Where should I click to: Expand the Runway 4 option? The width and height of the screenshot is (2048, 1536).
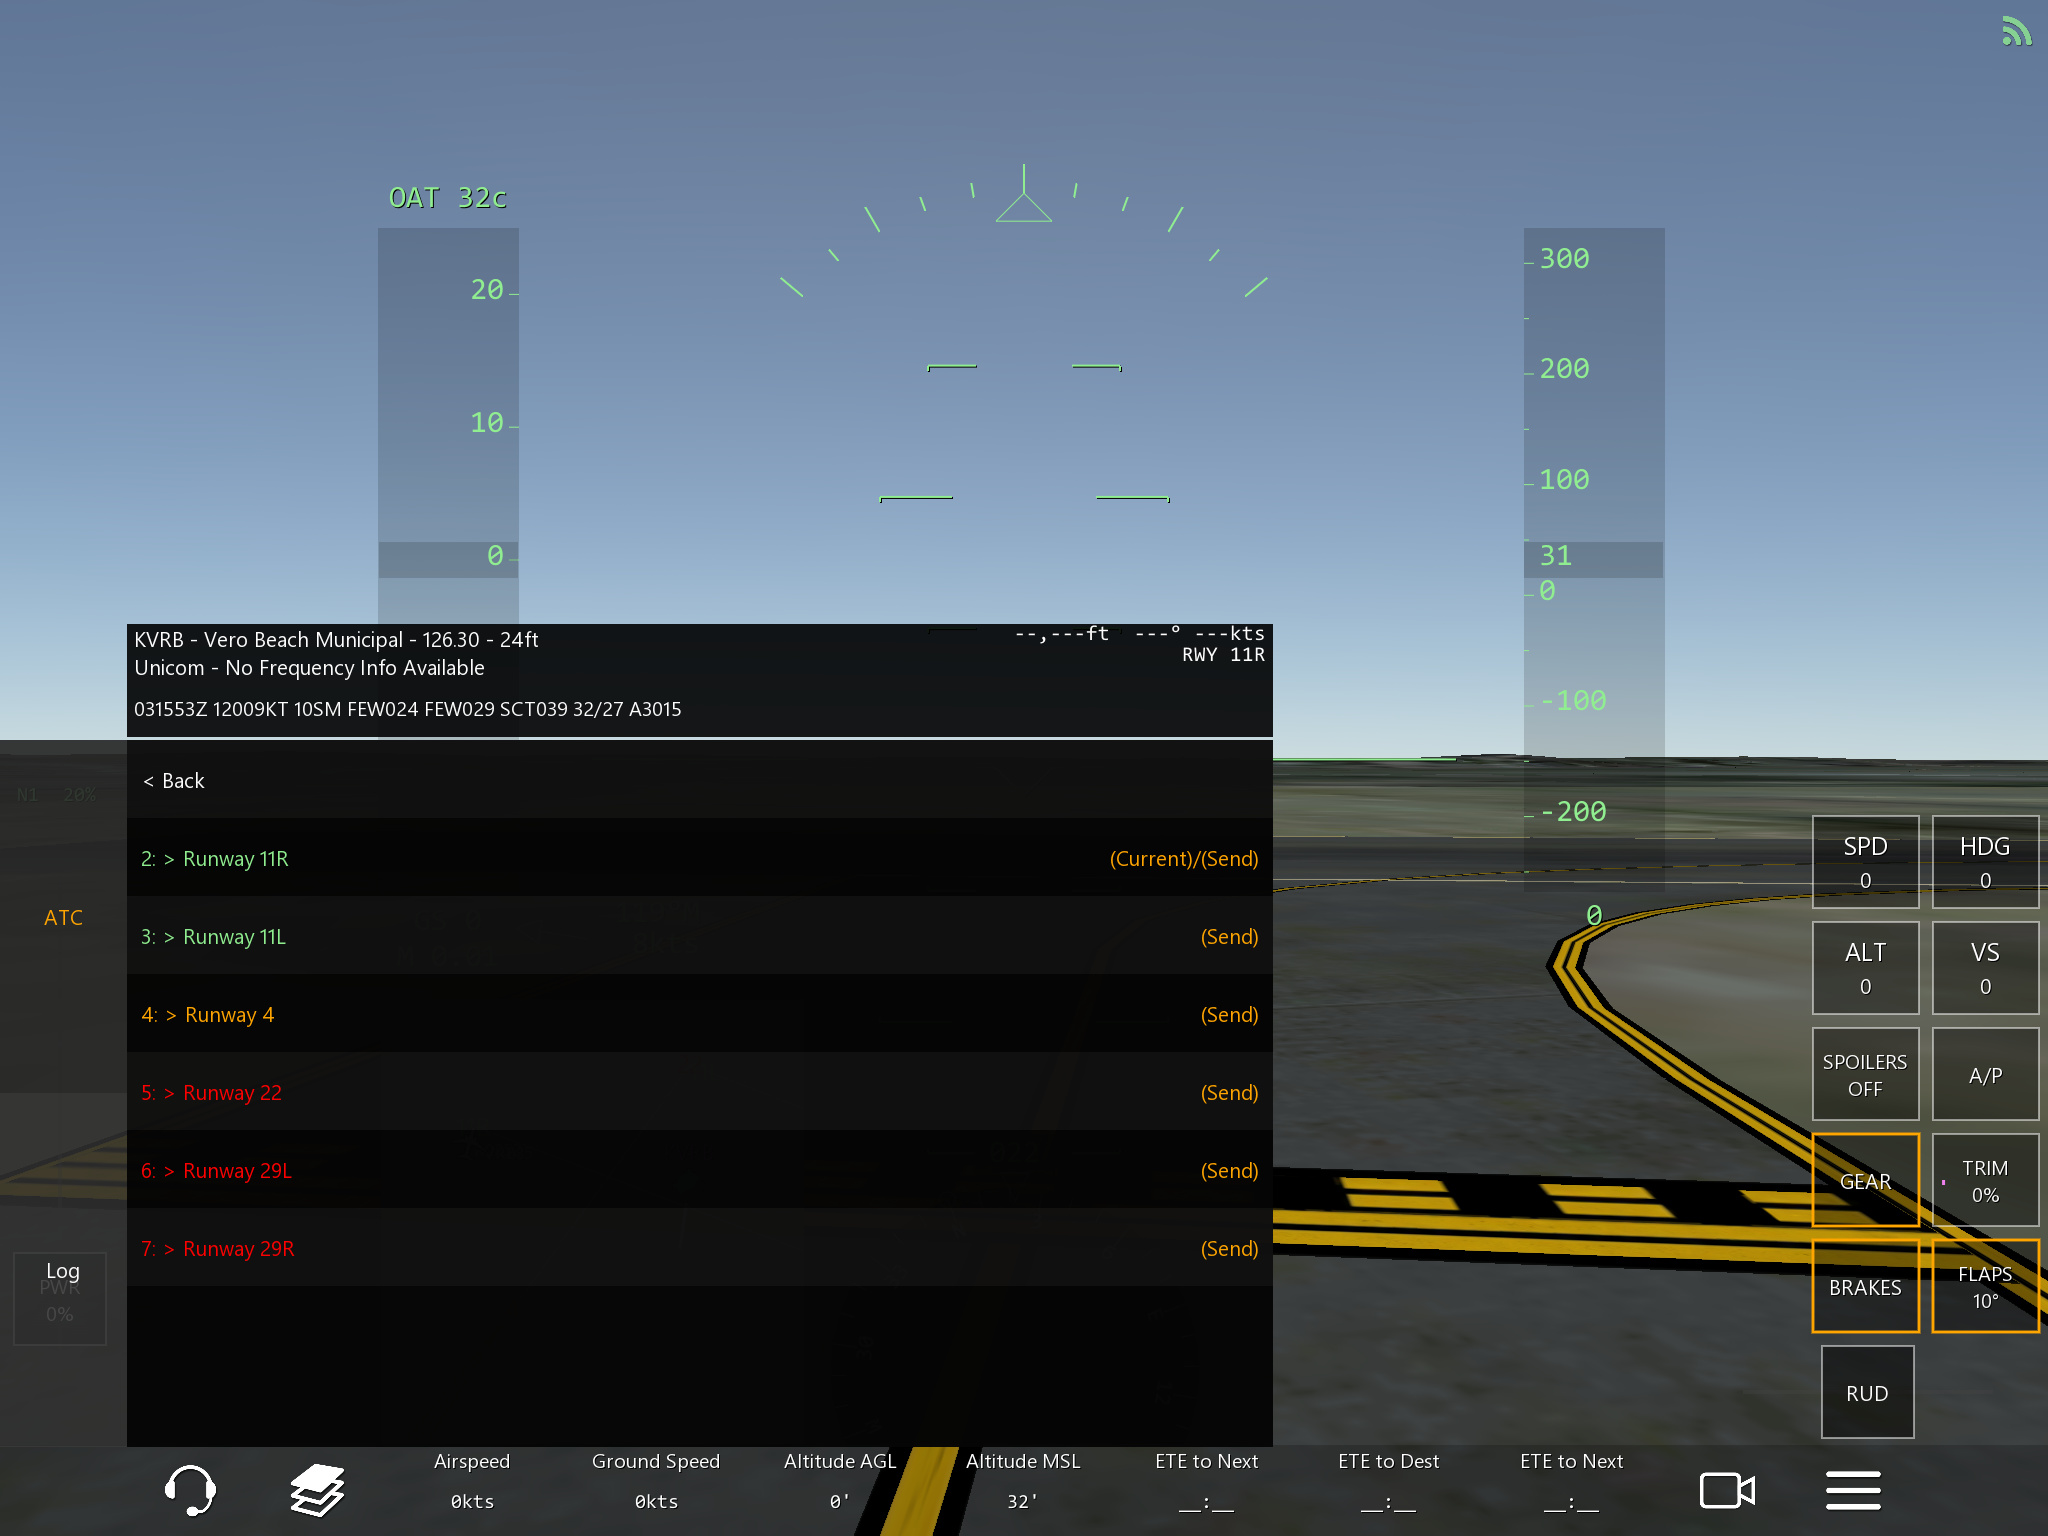point(229,1015)
